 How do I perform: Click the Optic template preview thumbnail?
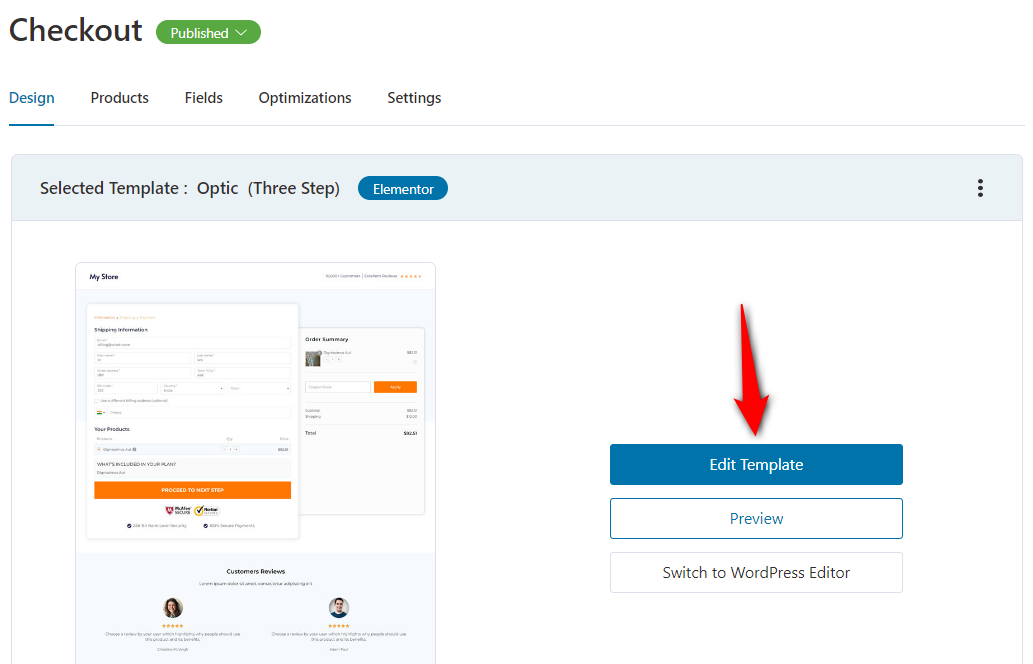(x=256, y=463)
